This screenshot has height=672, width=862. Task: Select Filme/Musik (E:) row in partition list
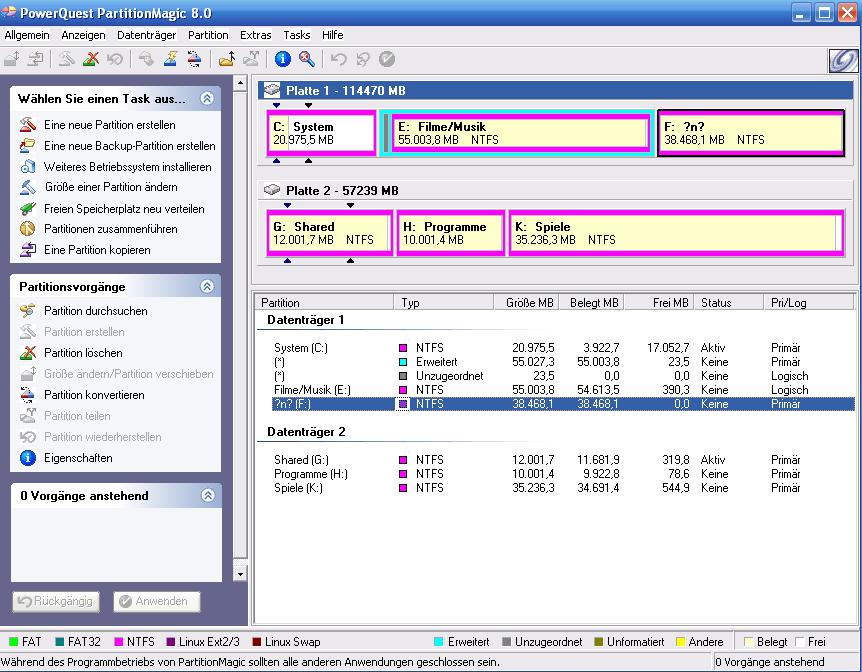tap(563, 389)
